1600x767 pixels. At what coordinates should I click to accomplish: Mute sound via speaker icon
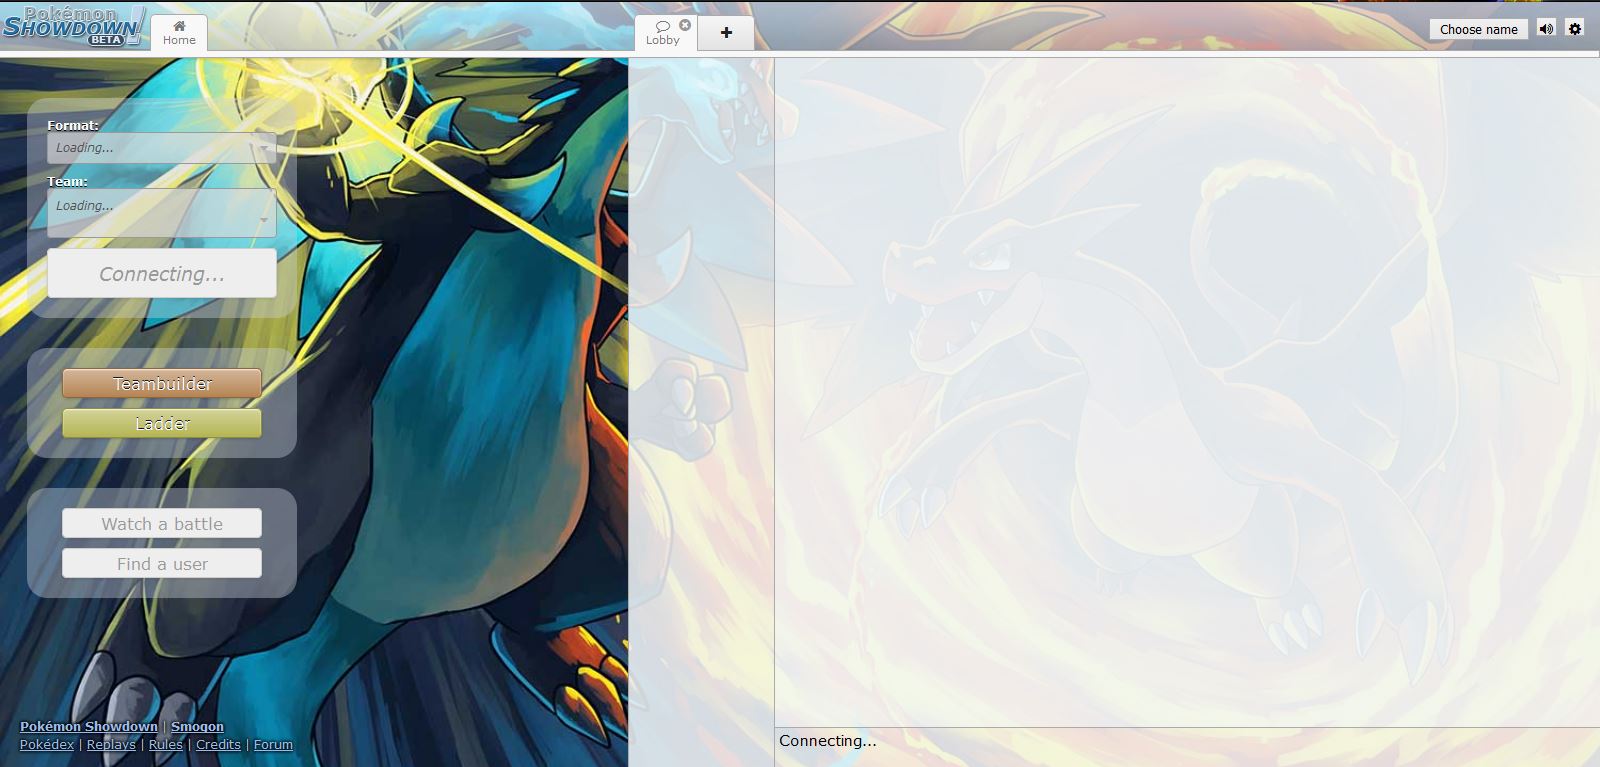pos(1546,28)
